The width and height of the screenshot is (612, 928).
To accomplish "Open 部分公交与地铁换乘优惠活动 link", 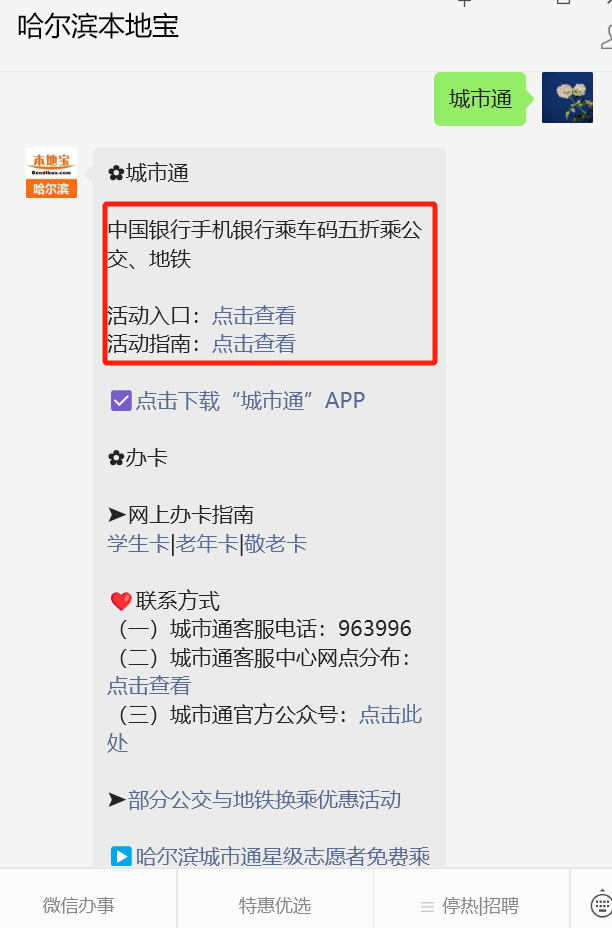I will [265, 800].
